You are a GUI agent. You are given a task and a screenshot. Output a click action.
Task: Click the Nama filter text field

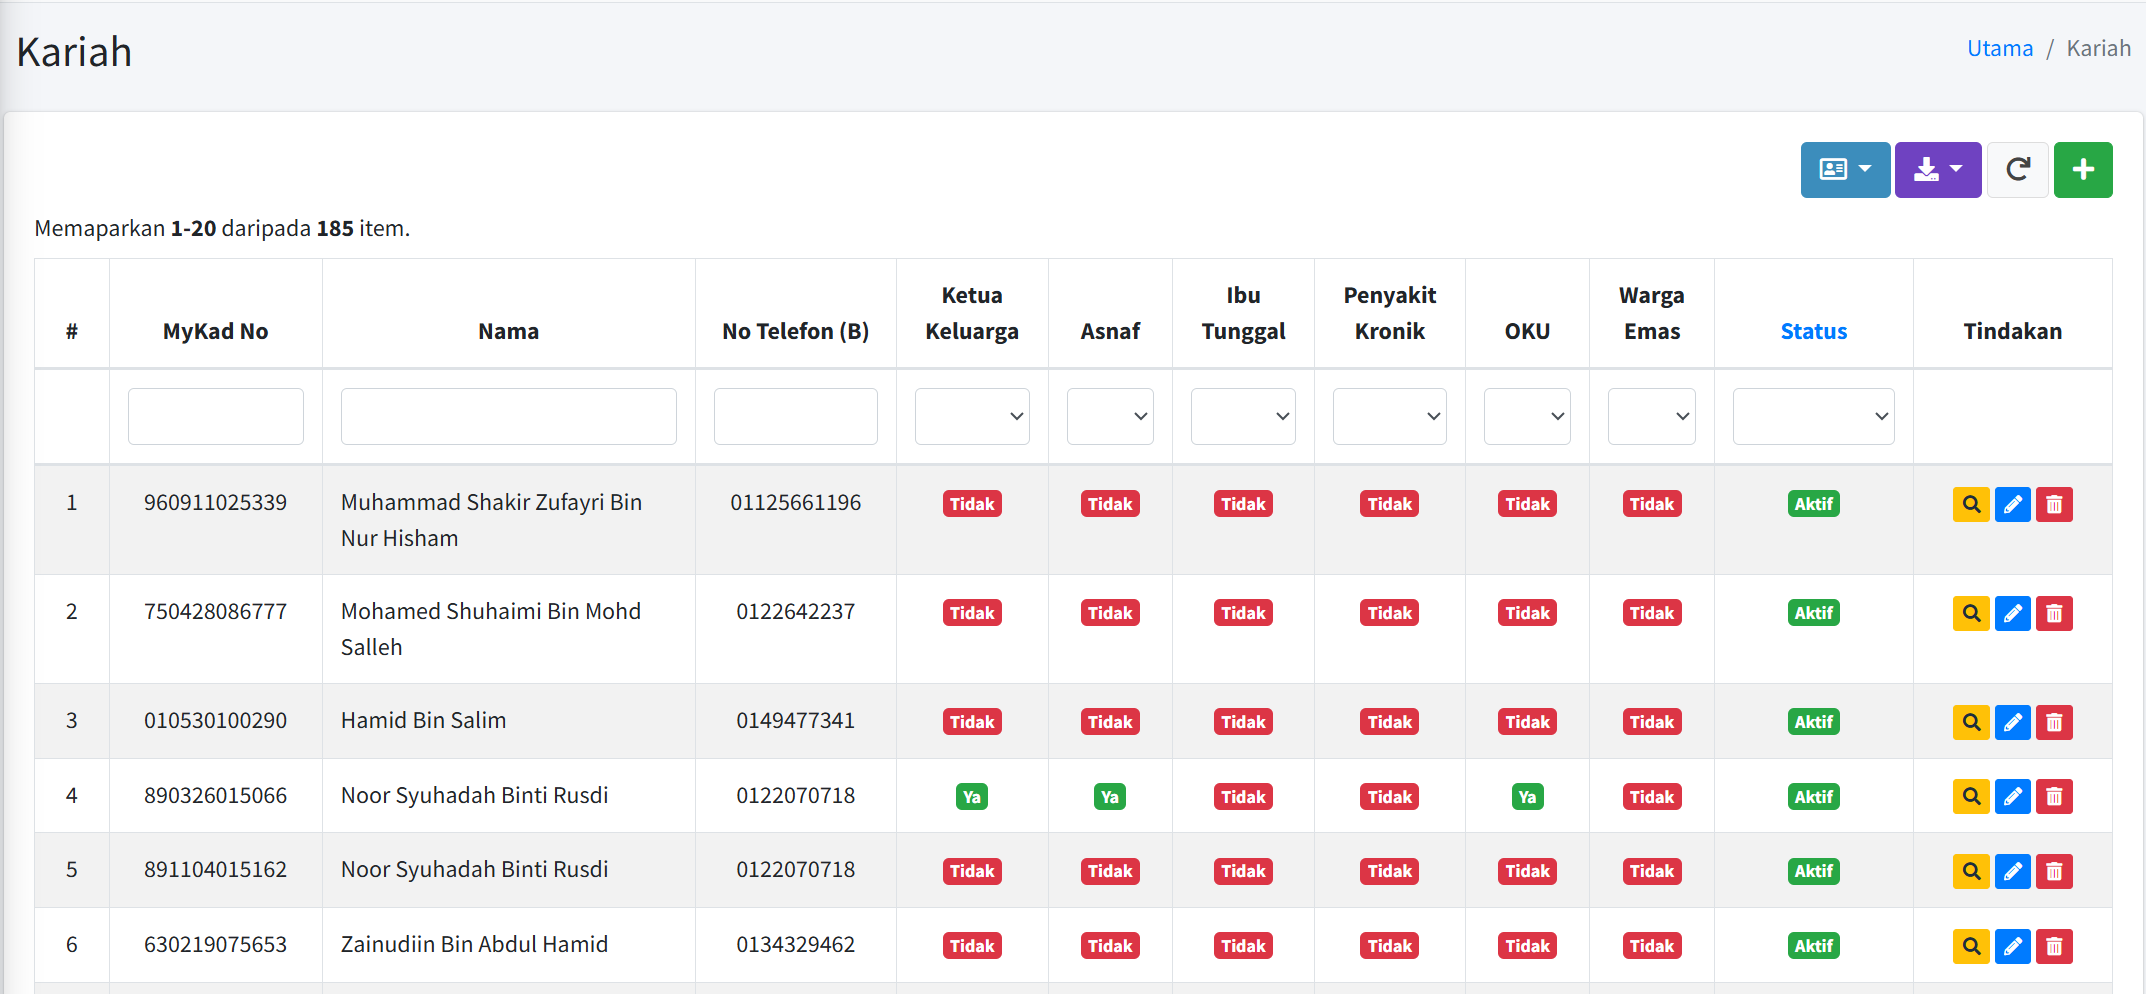click(508, 416)
